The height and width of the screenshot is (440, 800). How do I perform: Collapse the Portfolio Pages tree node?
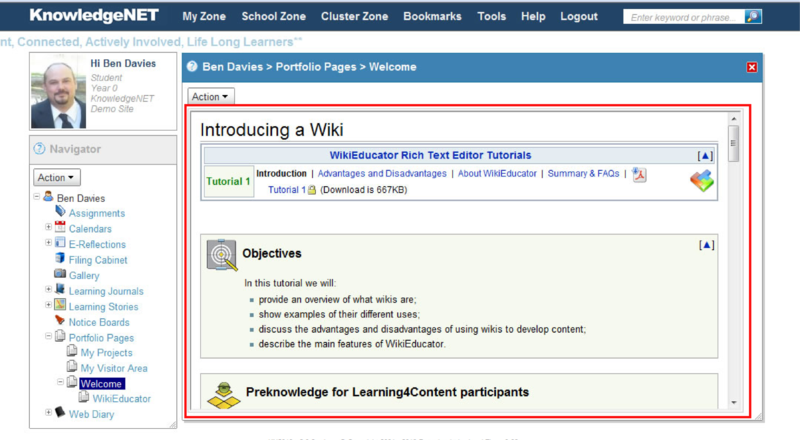(x=48, y=336)
